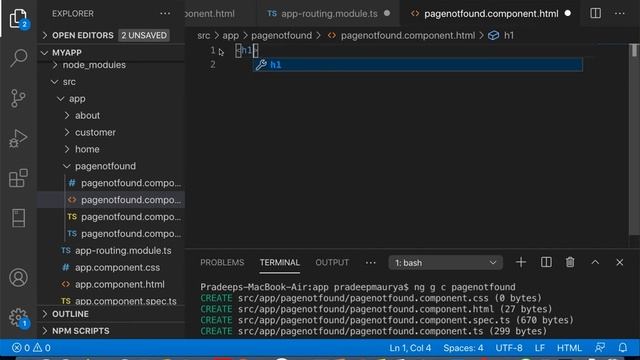Click the src breadcrumb segment
The image size is (640, 360).
[x=204, y=36]
